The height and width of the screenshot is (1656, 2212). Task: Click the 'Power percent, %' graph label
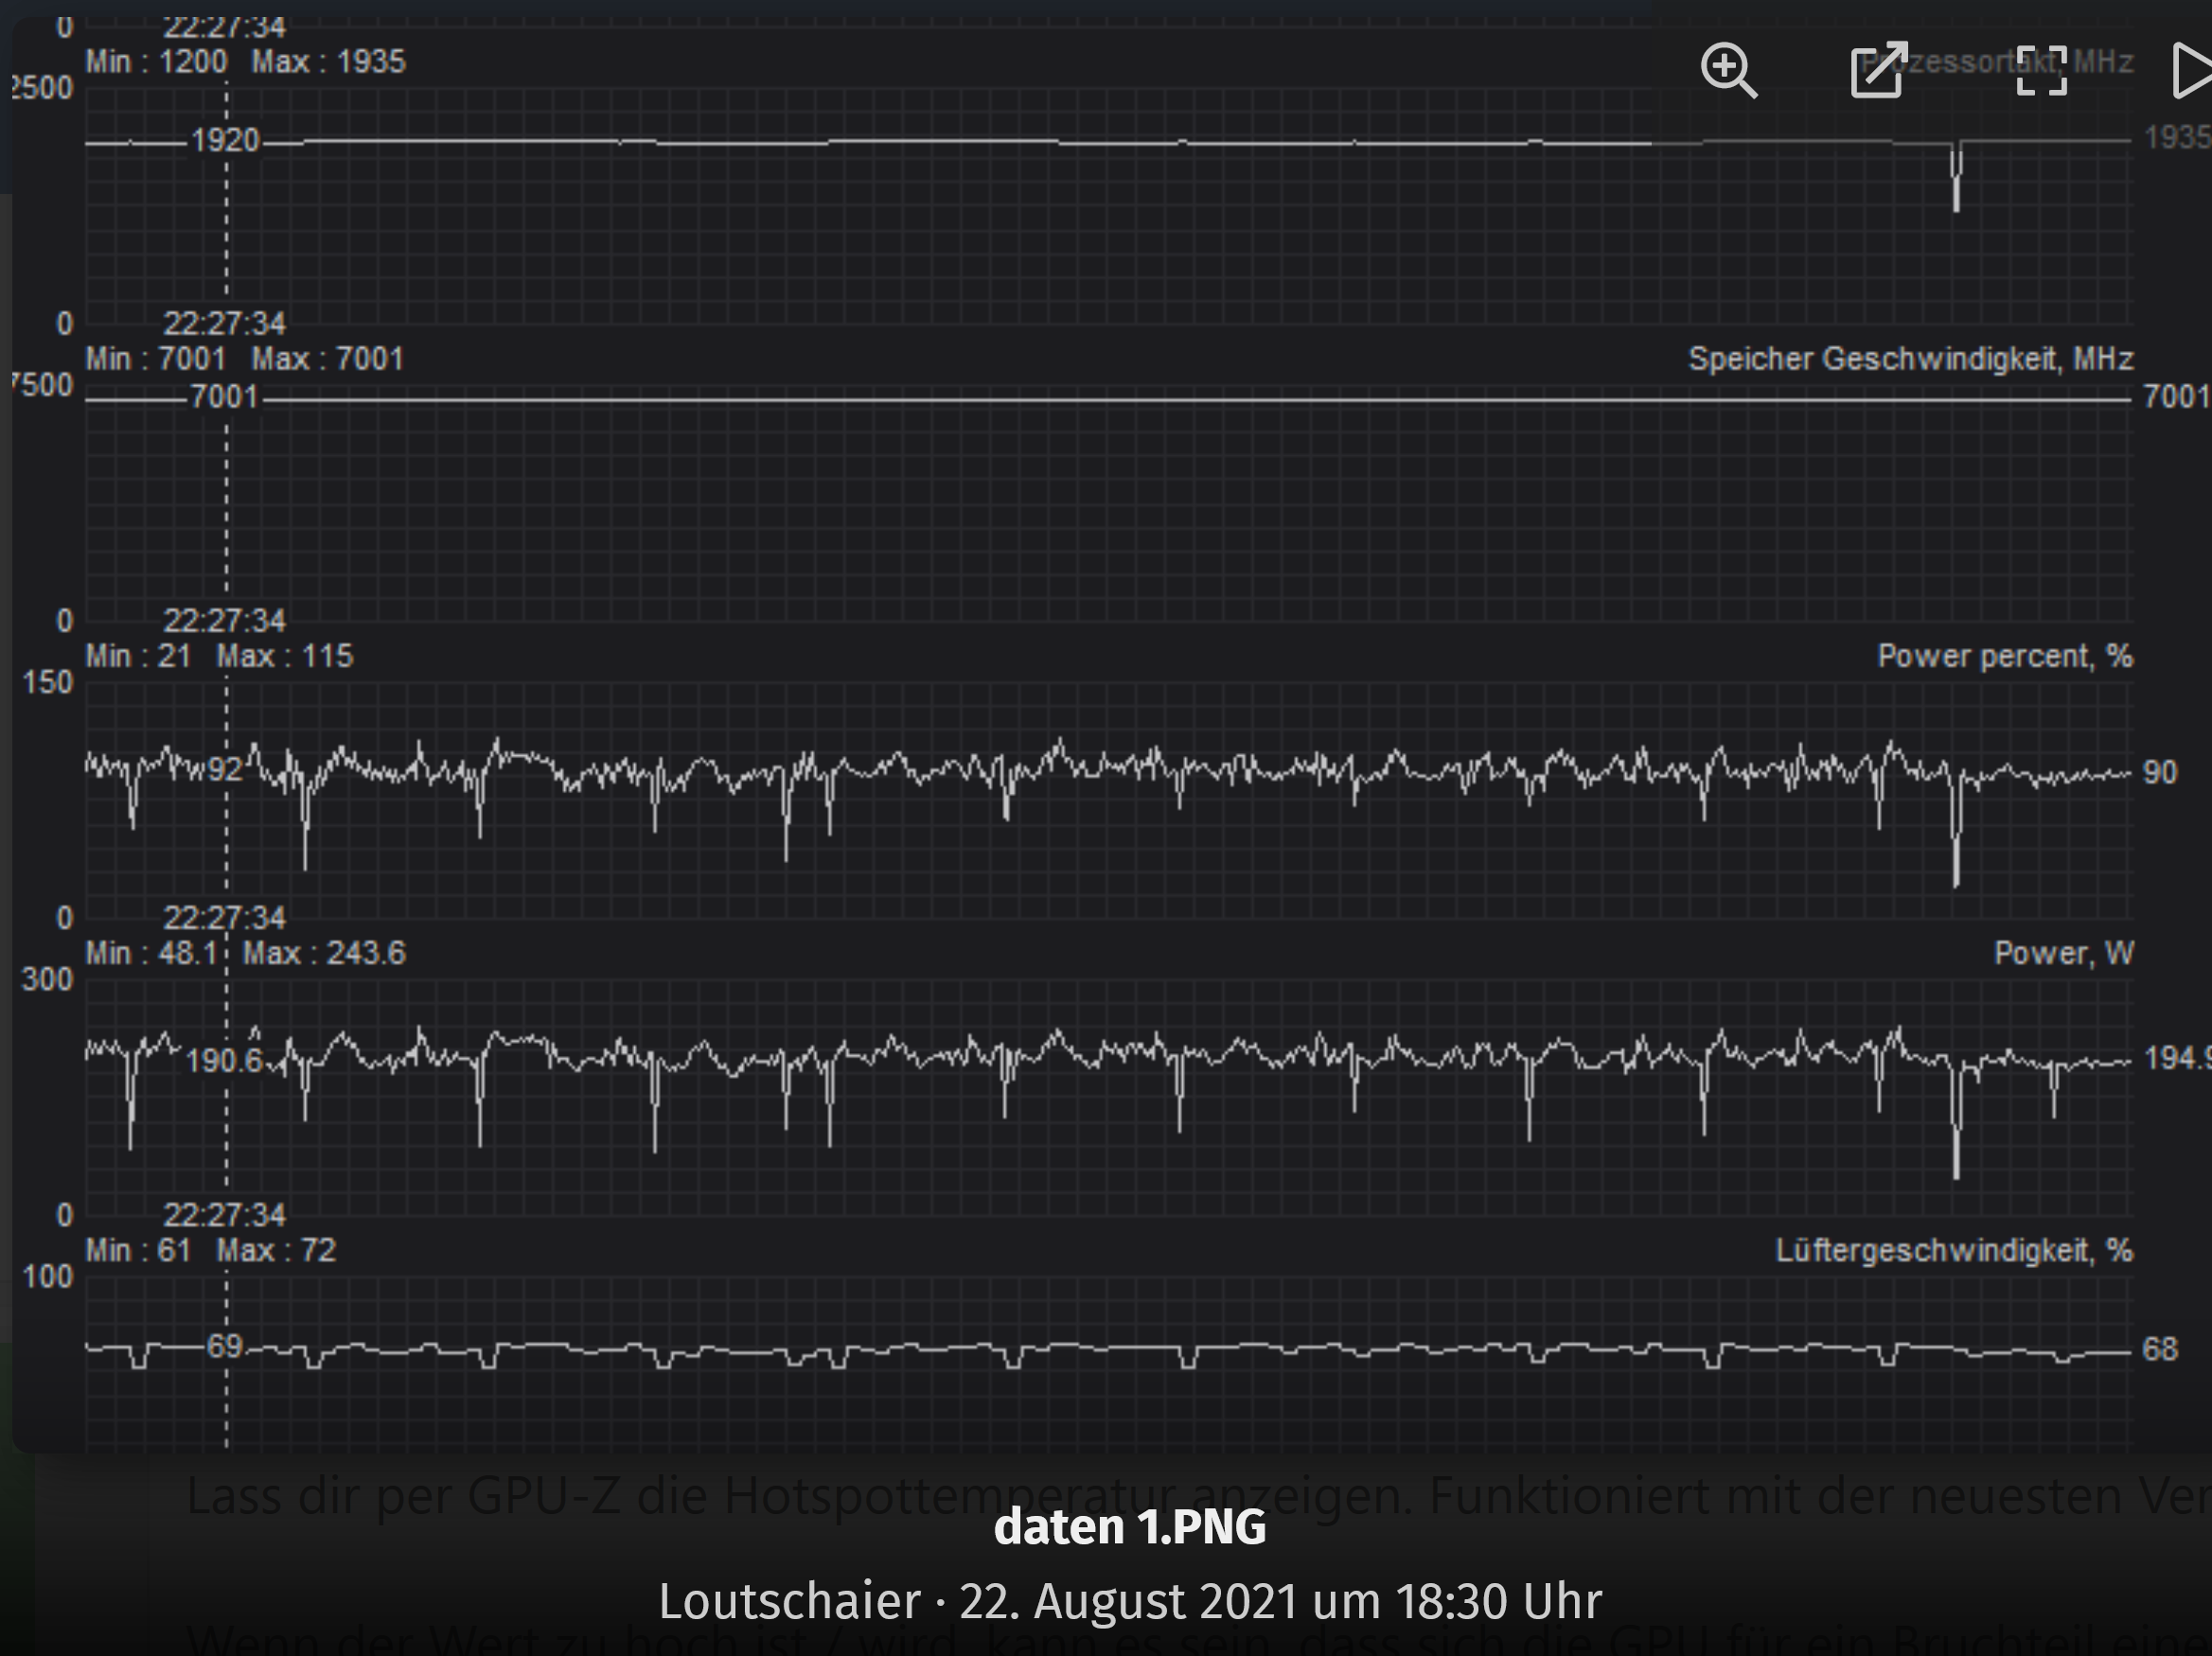tap(2004, 656)
